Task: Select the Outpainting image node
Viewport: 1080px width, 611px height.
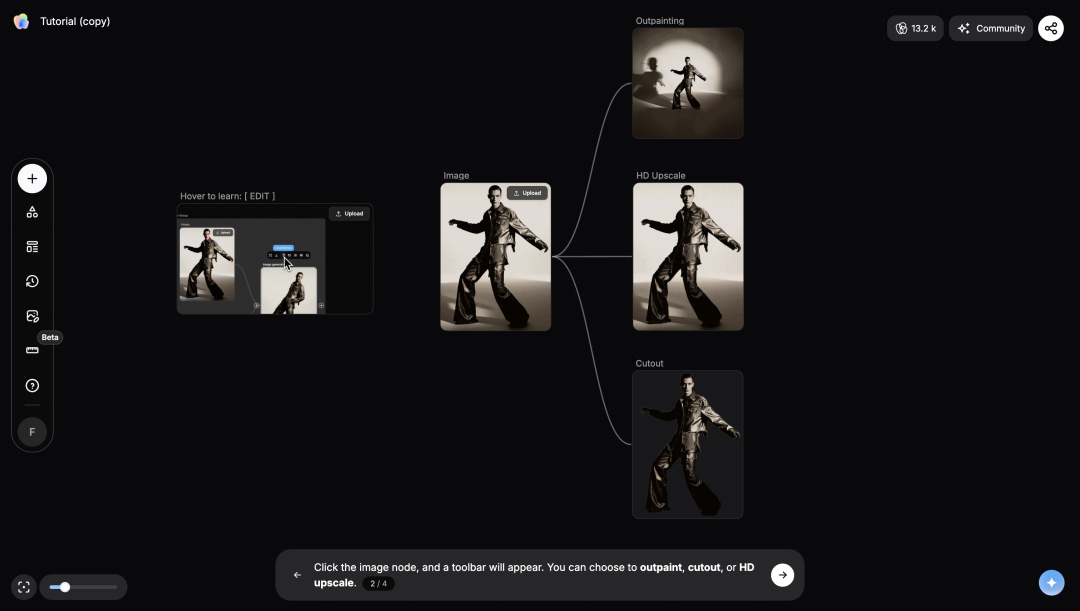Action: (x=687, y=83)
